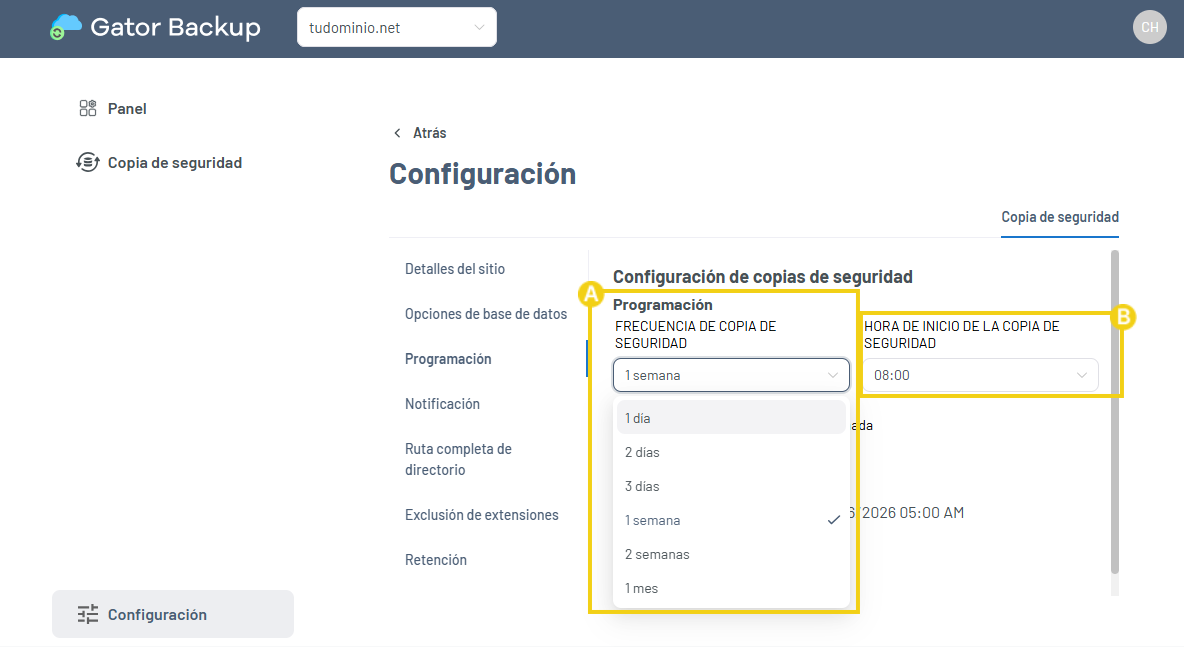Click the HORA DE INICIO DE LA COPIA label
This screenshot has width=1184, height=647.
[961, 334]
